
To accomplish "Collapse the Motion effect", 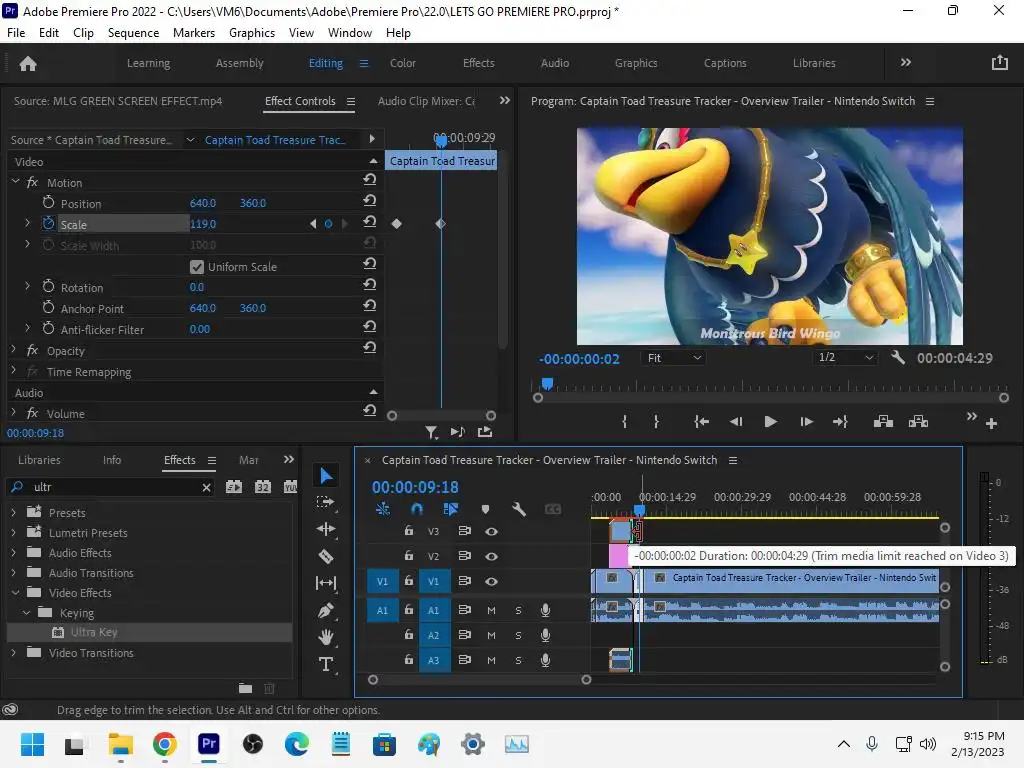I will click(x=15, y=182).
